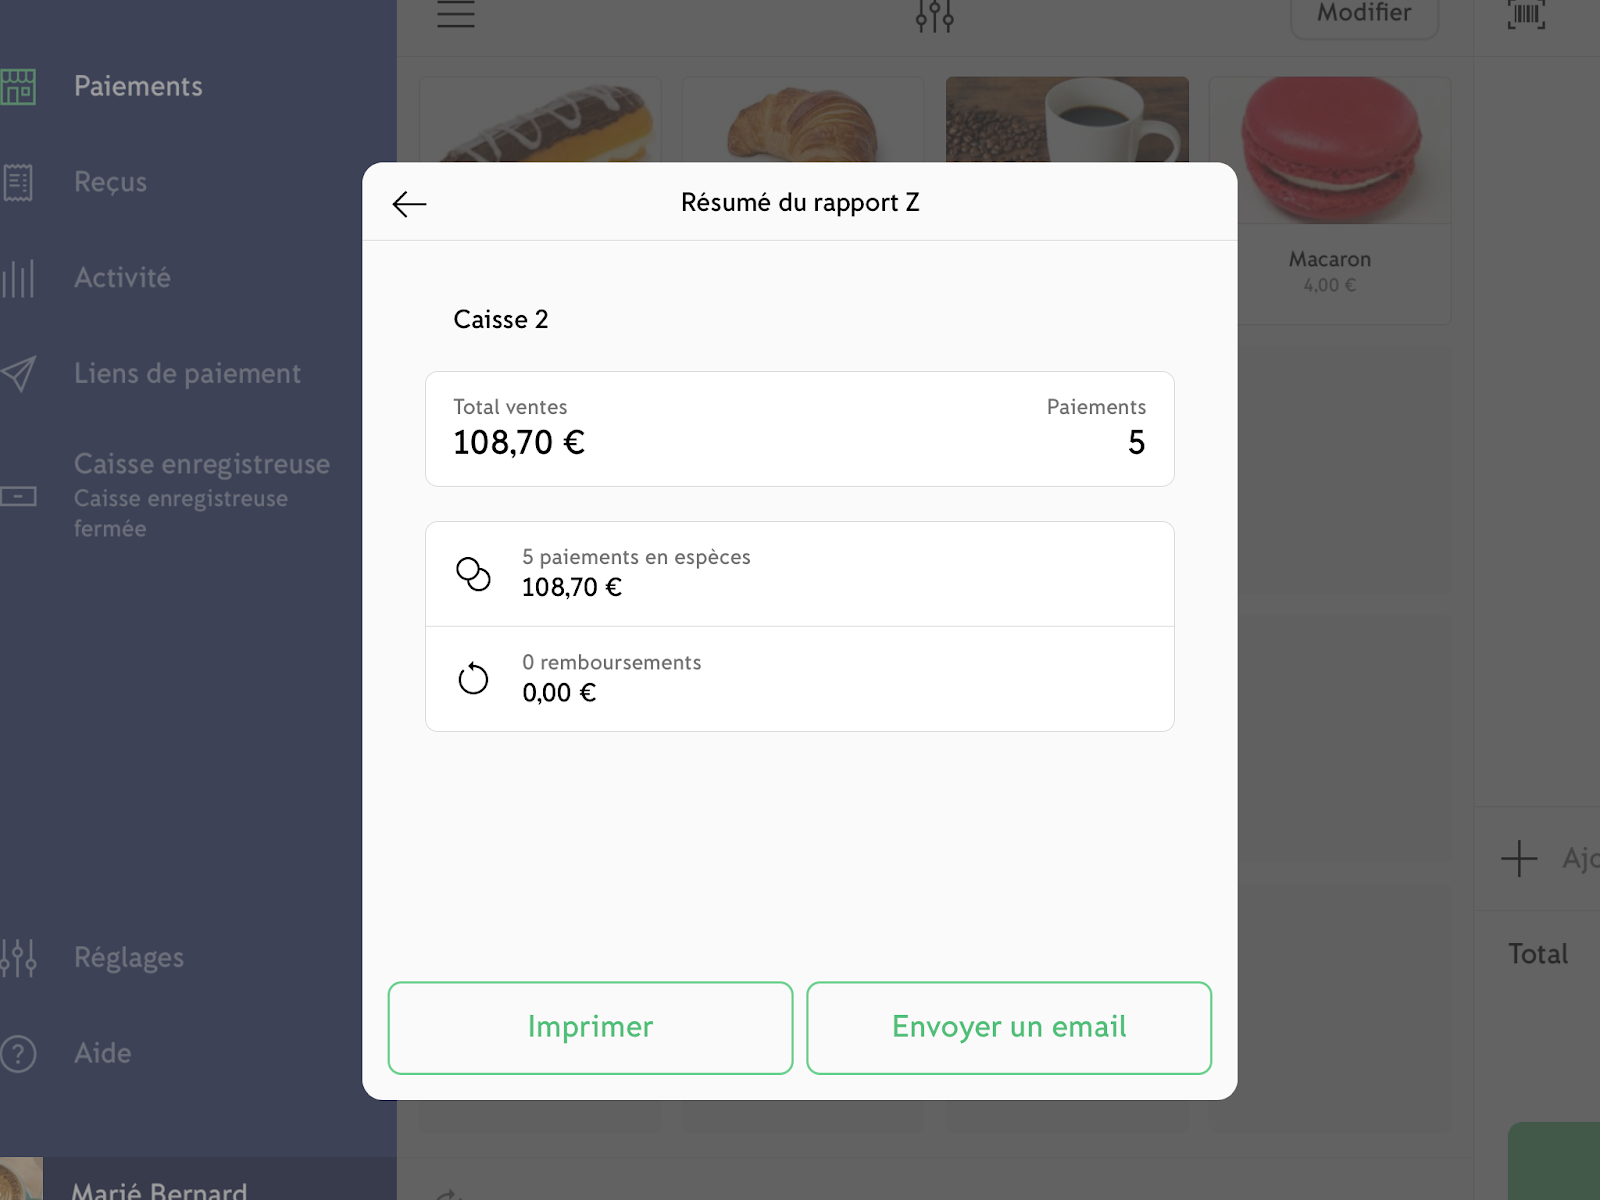Select the Paiements menu item
The width and height of the screenshot is (1600, 1200).
point(138,87)
